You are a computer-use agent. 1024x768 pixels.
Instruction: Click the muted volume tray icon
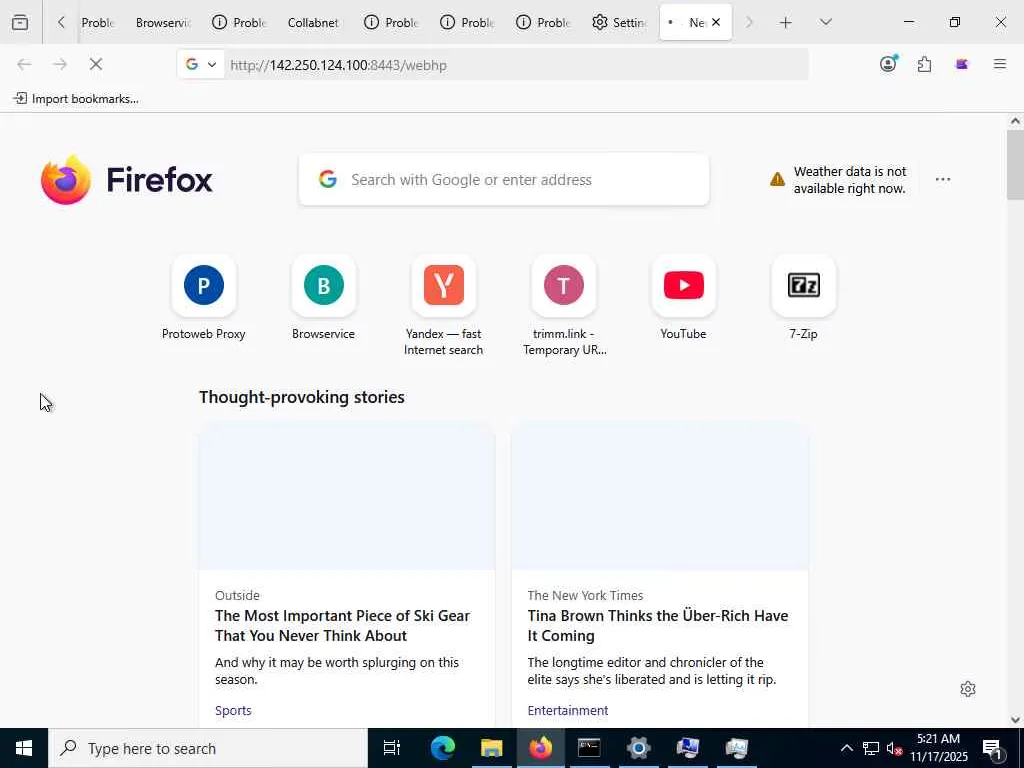point(894,748)
